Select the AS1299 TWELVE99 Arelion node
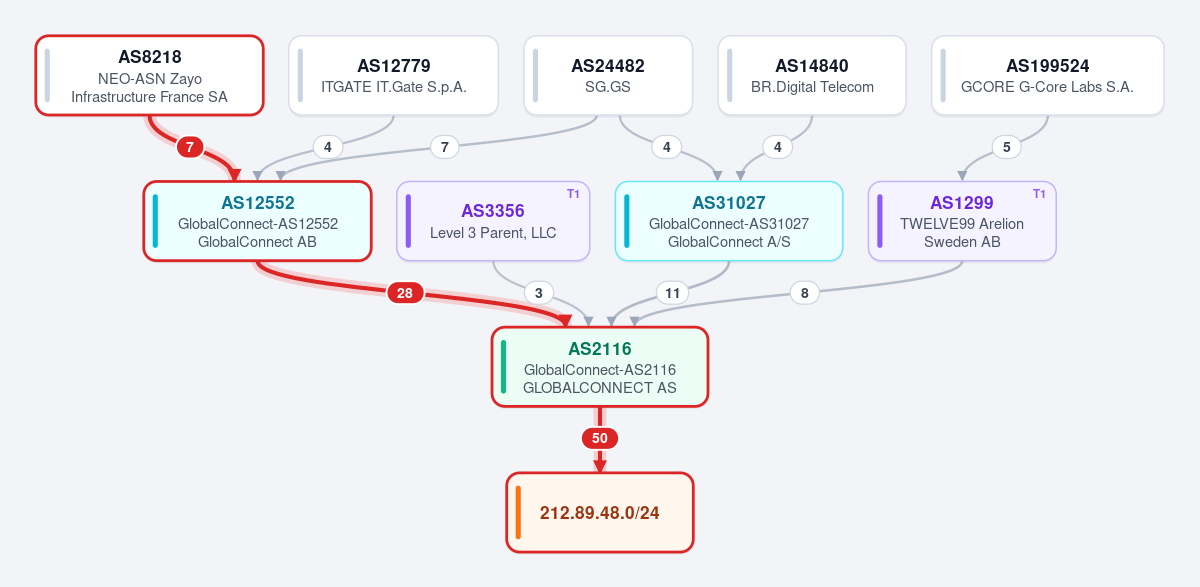1200x587 pixels. (962, 221)
